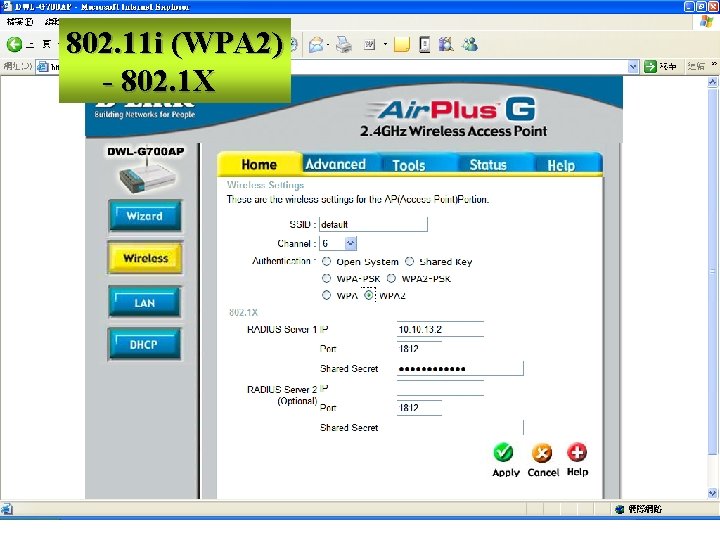
Task: Click the SSID input field
Action: pos(373,225)
